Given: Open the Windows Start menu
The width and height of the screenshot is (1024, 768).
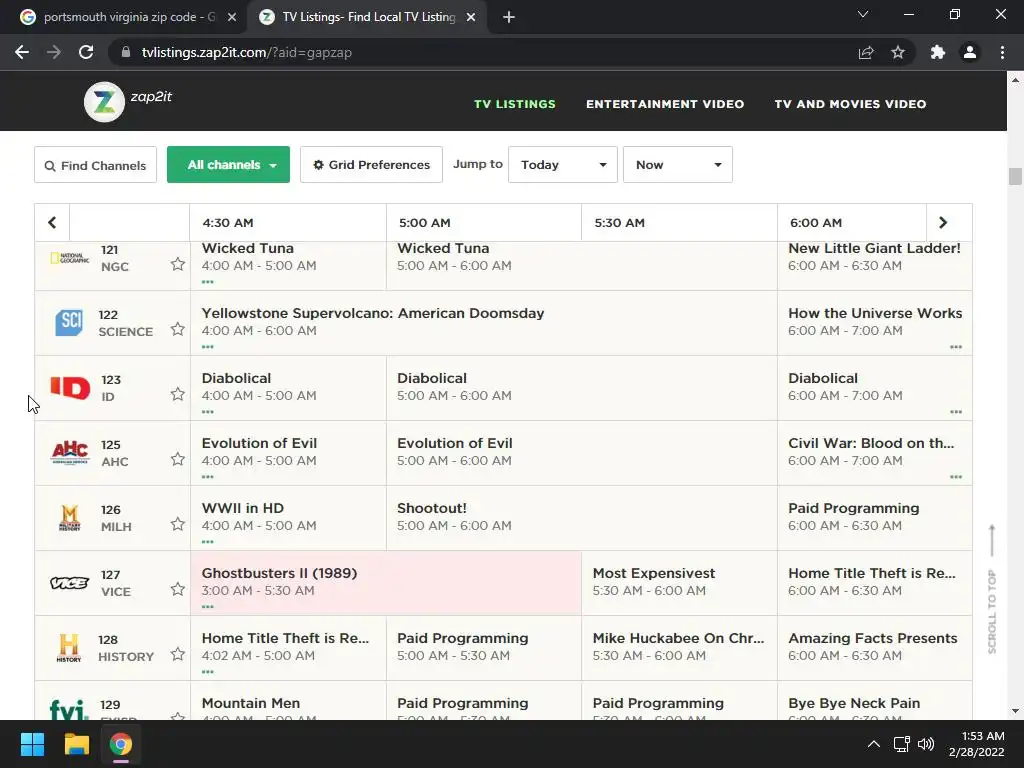Looking at the screenshot, I should coord(32,744).
